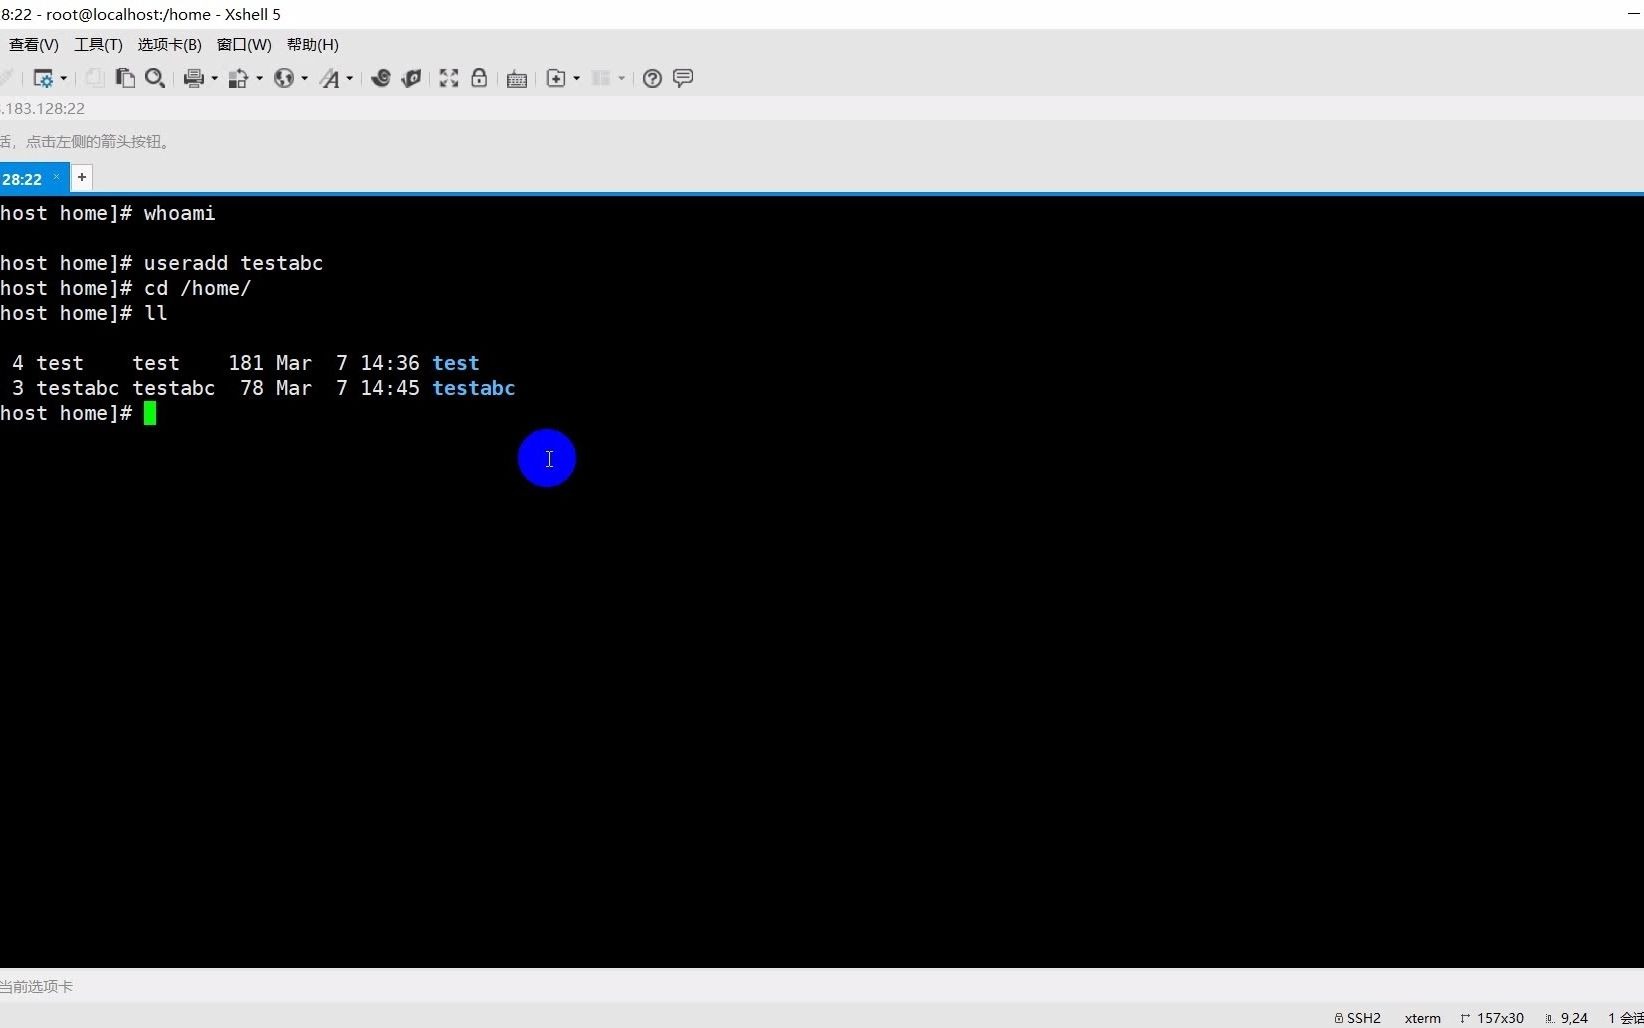This screenshot has height=1028, width=1644.
Task: Launch Xagent key icon
Action: coord(411,78)
